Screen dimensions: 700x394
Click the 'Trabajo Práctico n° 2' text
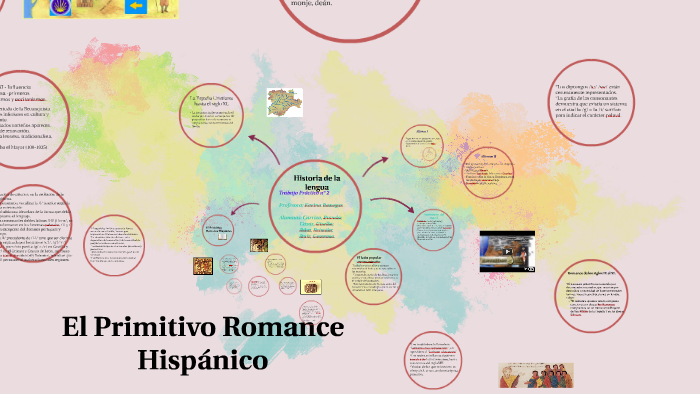click(304, 193)
